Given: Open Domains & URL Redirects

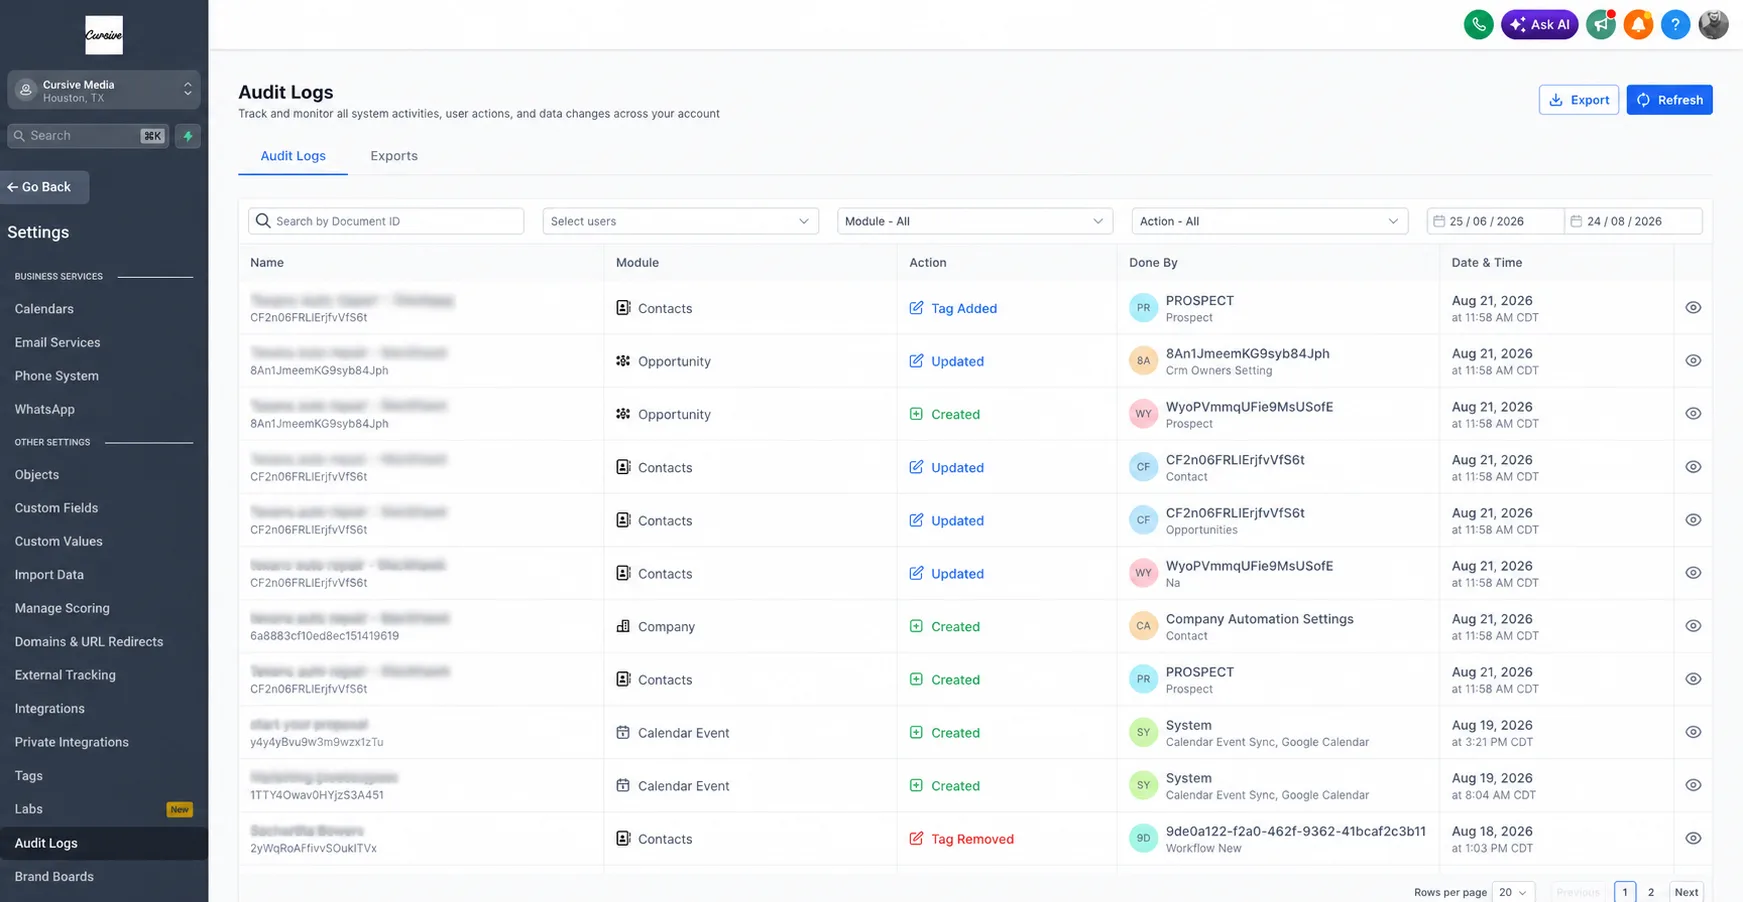Looking at the screenshot, I should coord(88,642).
